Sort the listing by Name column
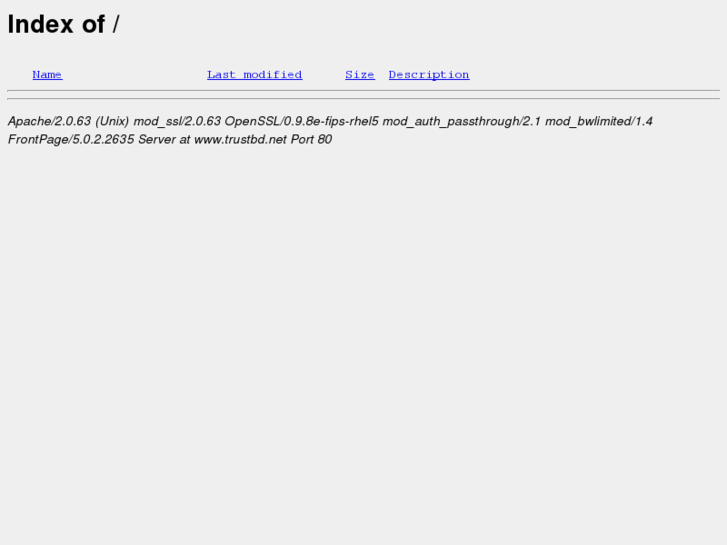The image size is (727, 545). click(47, 75)
